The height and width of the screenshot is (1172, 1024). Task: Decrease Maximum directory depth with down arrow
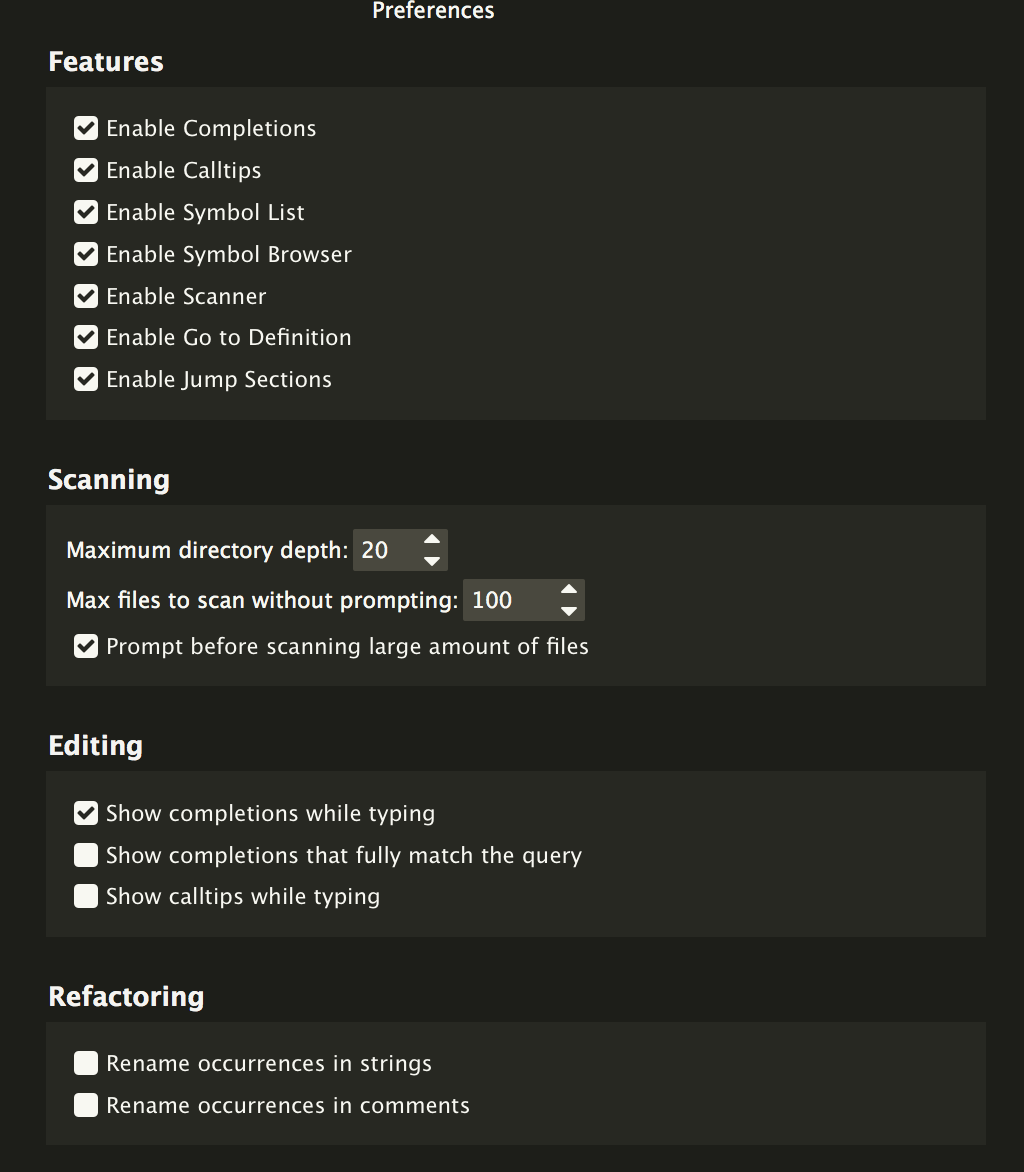(431, 561)
